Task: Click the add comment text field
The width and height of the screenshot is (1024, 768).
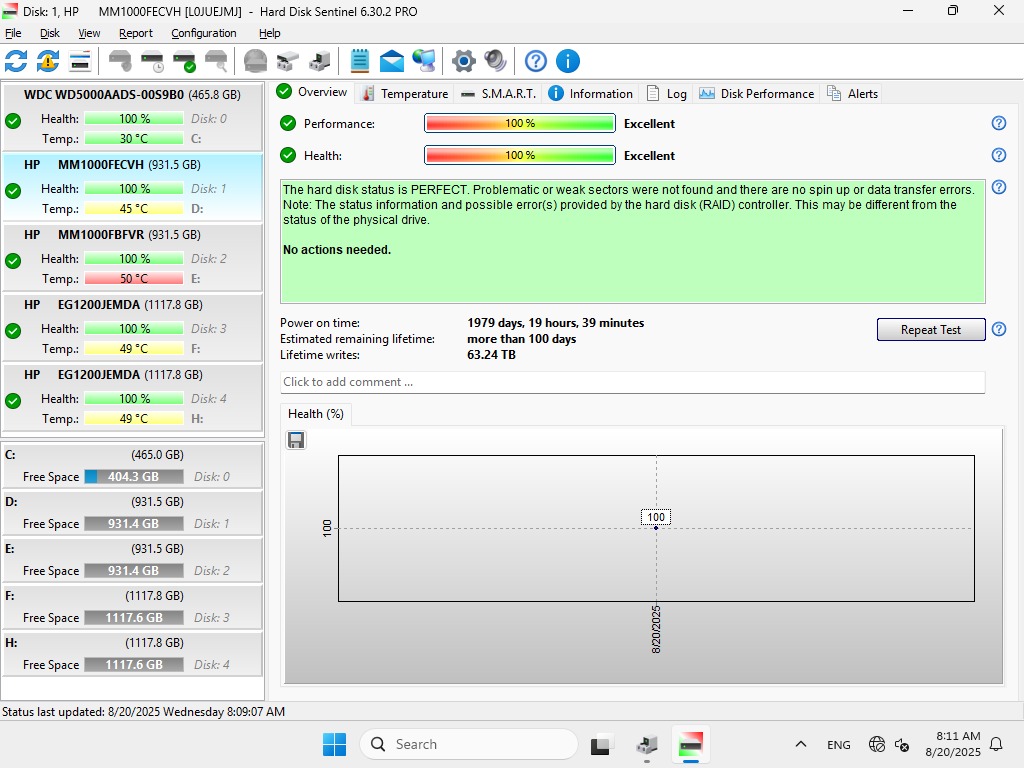Action: (x=632, y=382)
